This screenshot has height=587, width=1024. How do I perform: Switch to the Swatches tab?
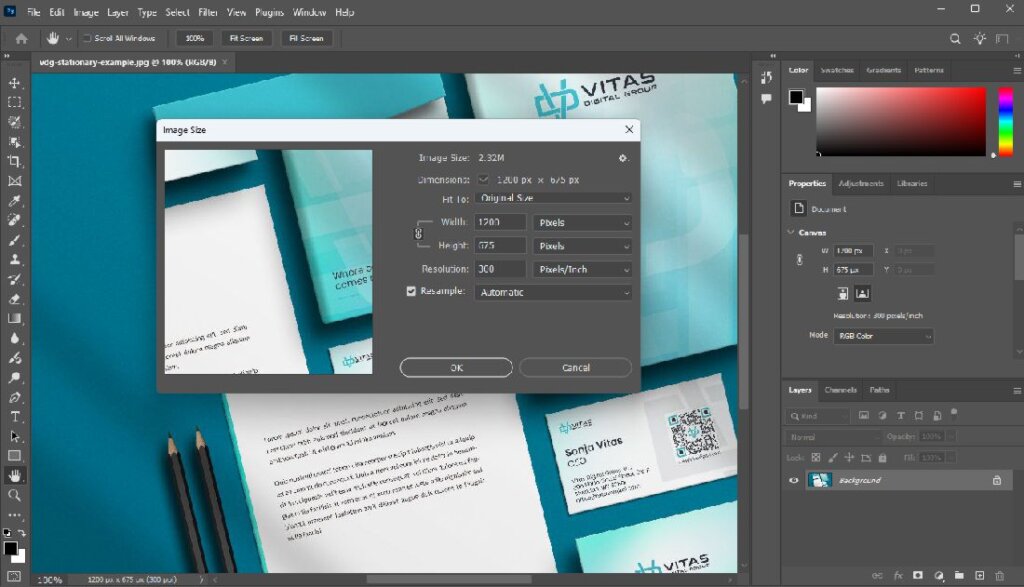coord(837,70)
